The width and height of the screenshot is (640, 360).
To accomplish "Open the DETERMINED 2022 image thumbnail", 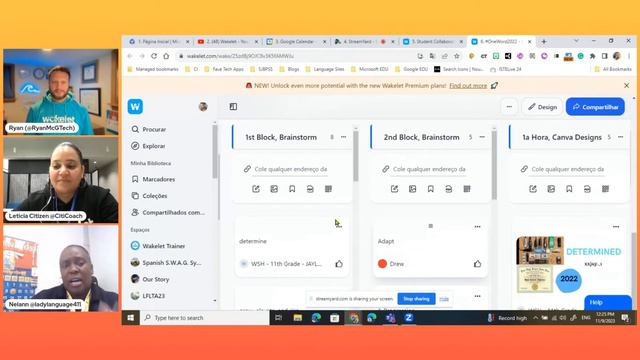I will point(569,264).
